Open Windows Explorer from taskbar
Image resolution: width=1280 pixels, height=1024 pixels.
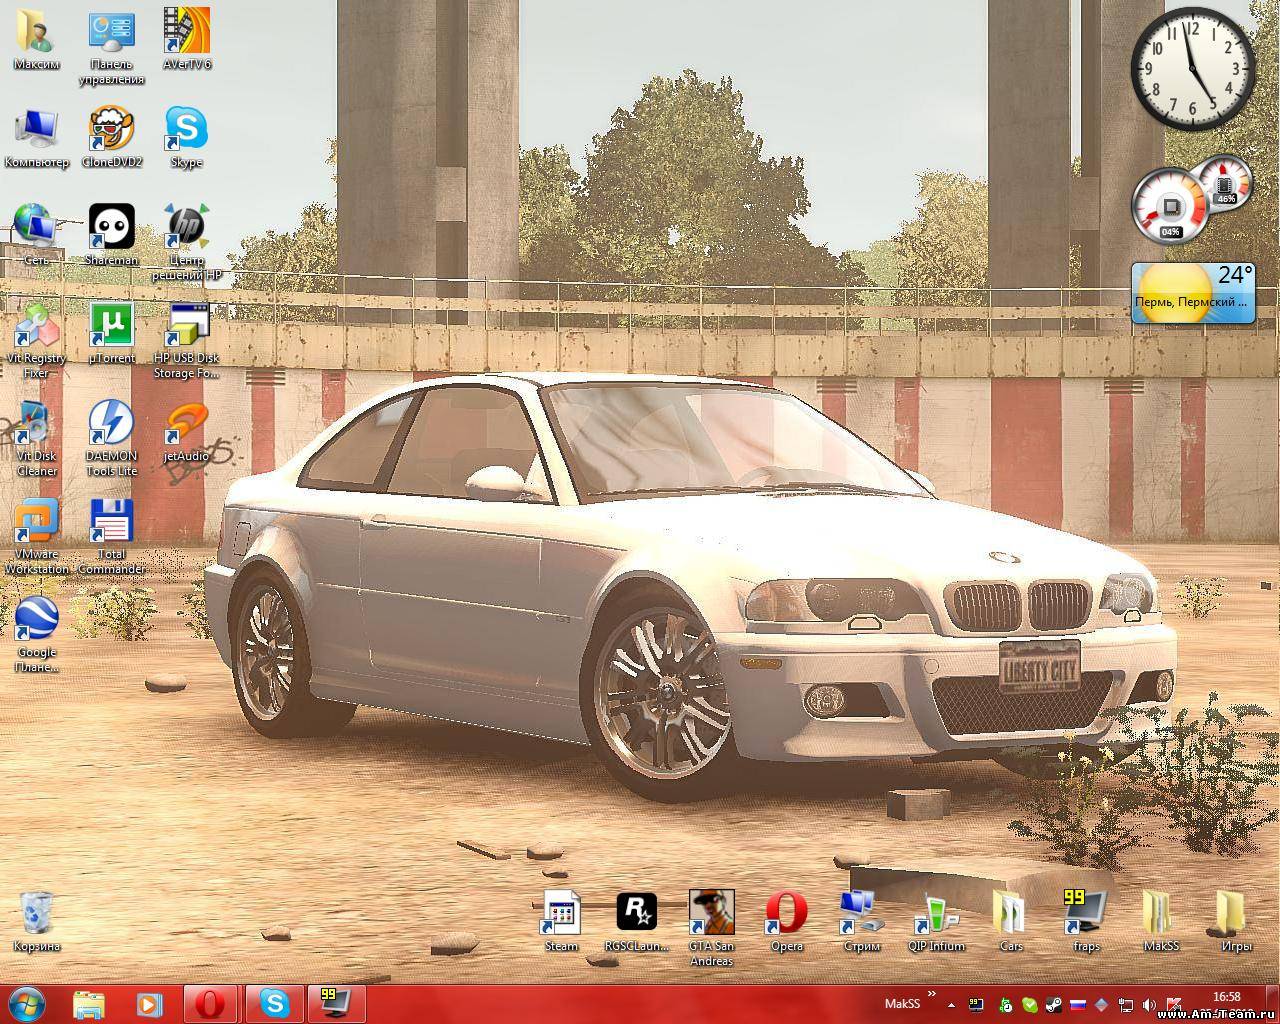point(89,1004)
